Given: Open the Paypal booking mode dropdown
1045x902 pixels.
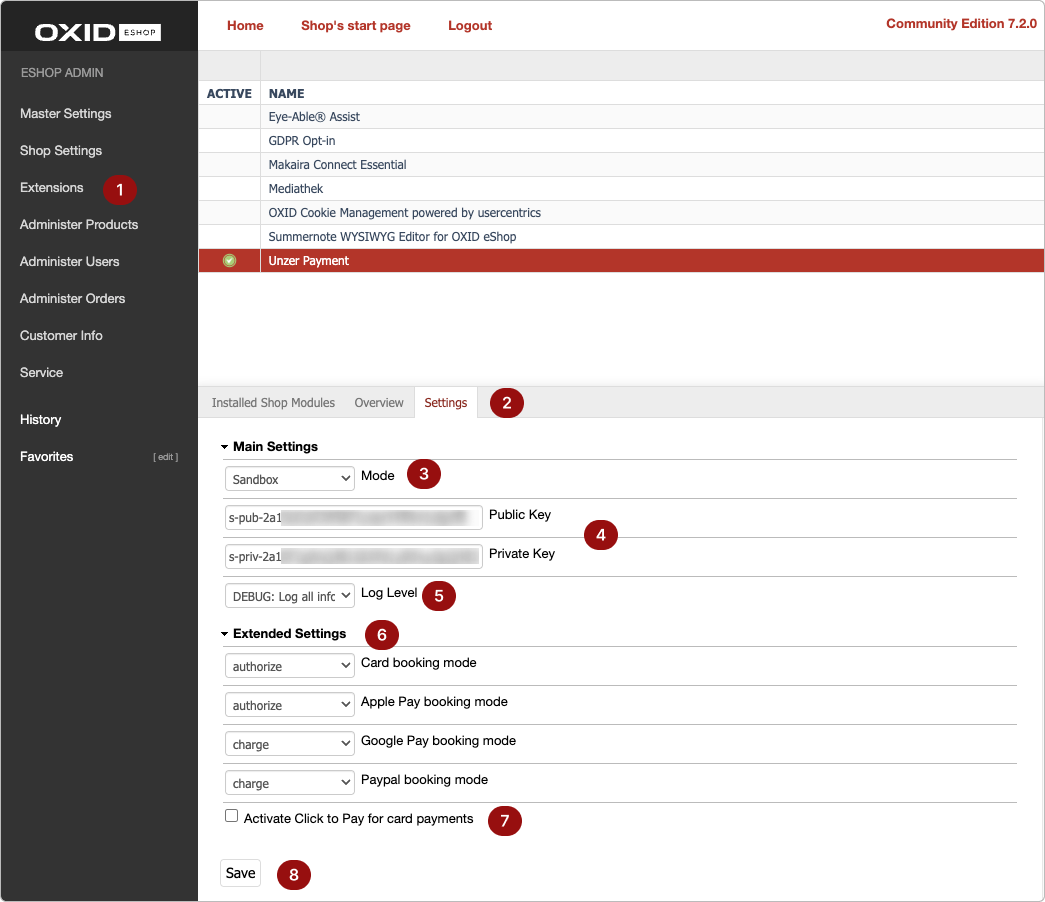Looking at the screenshot, I should click(289, 782).
